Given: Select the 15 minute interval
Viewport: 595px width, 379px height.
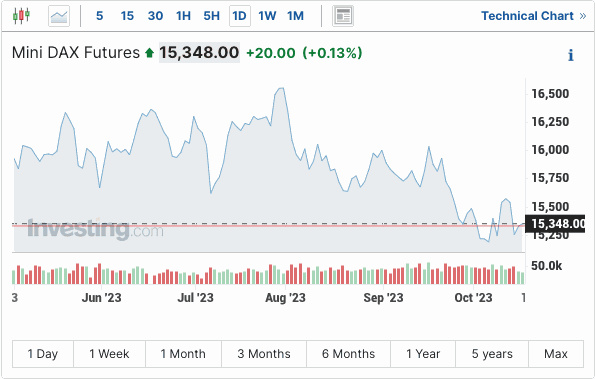Looking at the screenshot, I should click(x=127, y=16).
